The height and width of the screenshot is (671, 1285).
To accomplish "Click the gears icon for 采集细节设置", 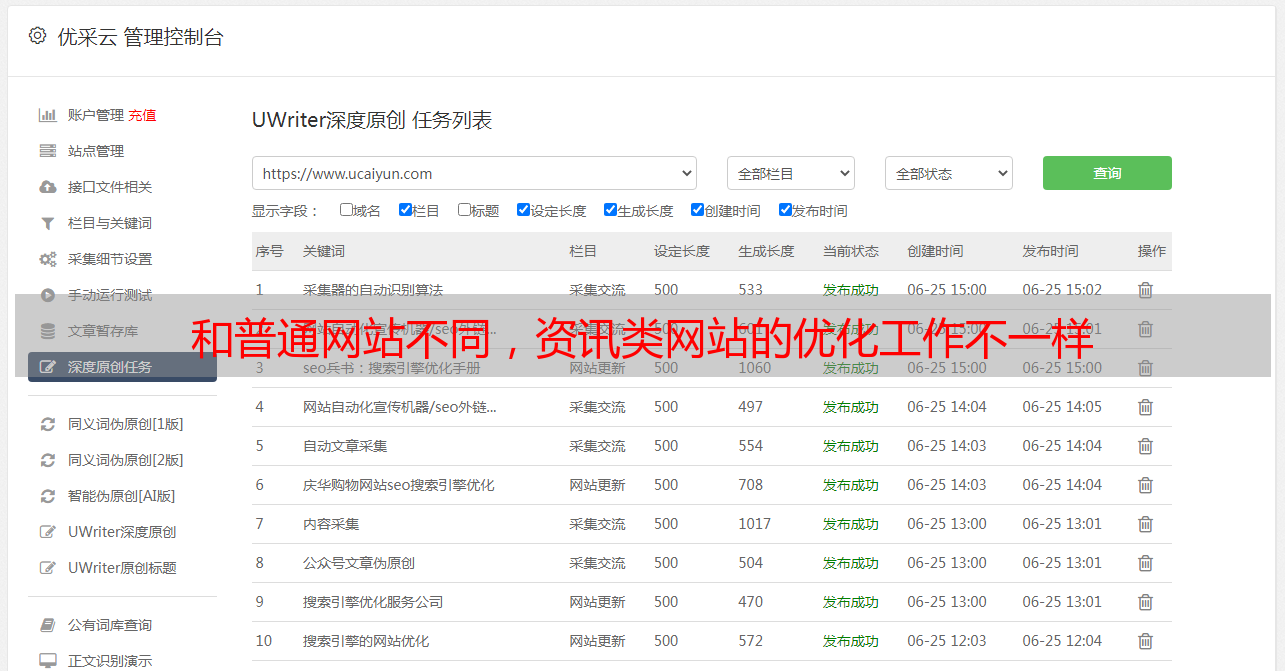I will (x=47, y=259).
